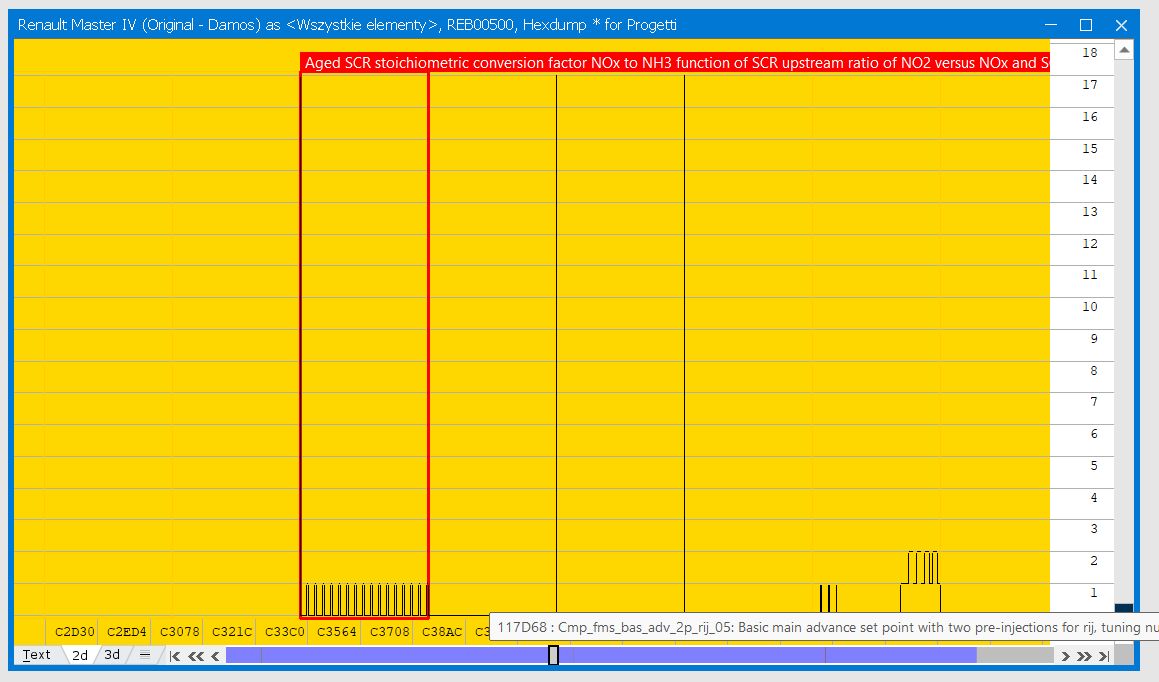1159x682 pixels.
Task: Step left with the single-left arrow
Action: pos(215,655)
